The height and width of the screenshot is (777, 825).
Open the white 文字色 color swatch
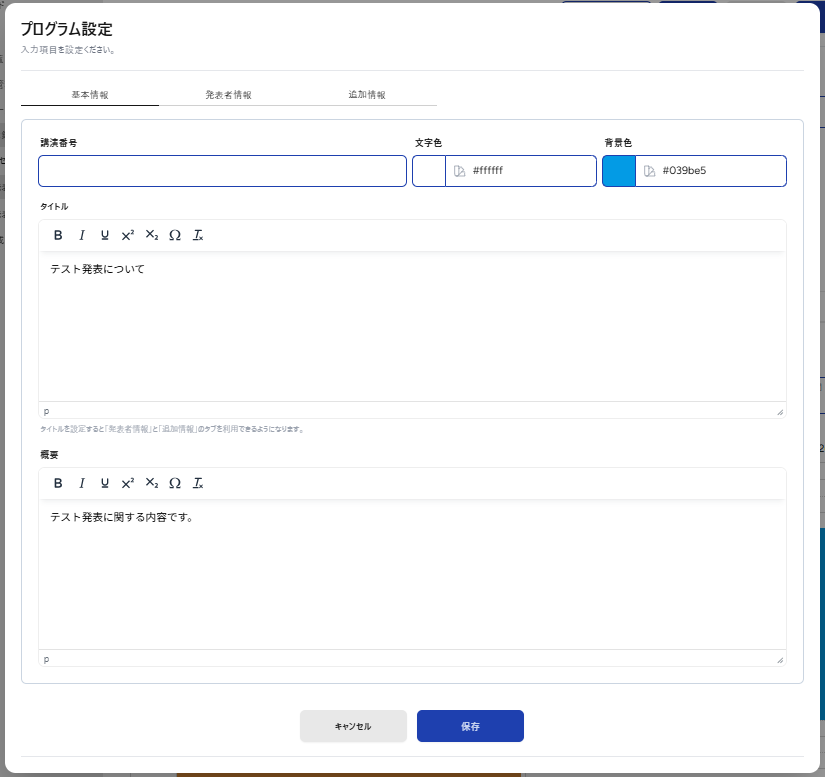coord(429,171)
